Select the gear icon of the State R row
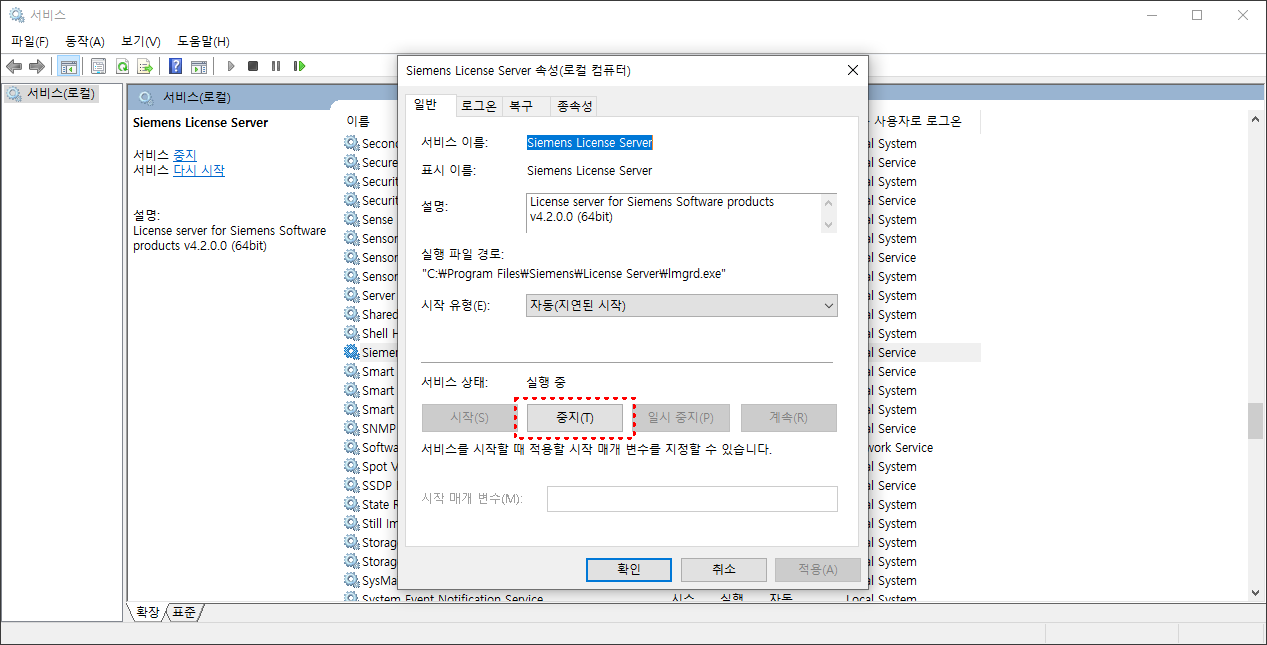This screenshot has width=1267, height=645. coord(351,504)
